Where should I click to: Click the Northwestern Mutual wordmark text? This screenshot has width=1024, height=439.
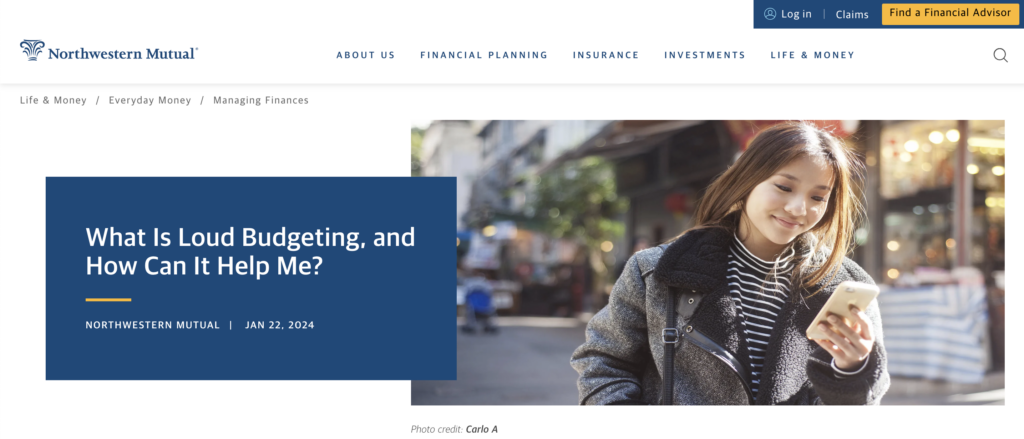coord(122,54)
